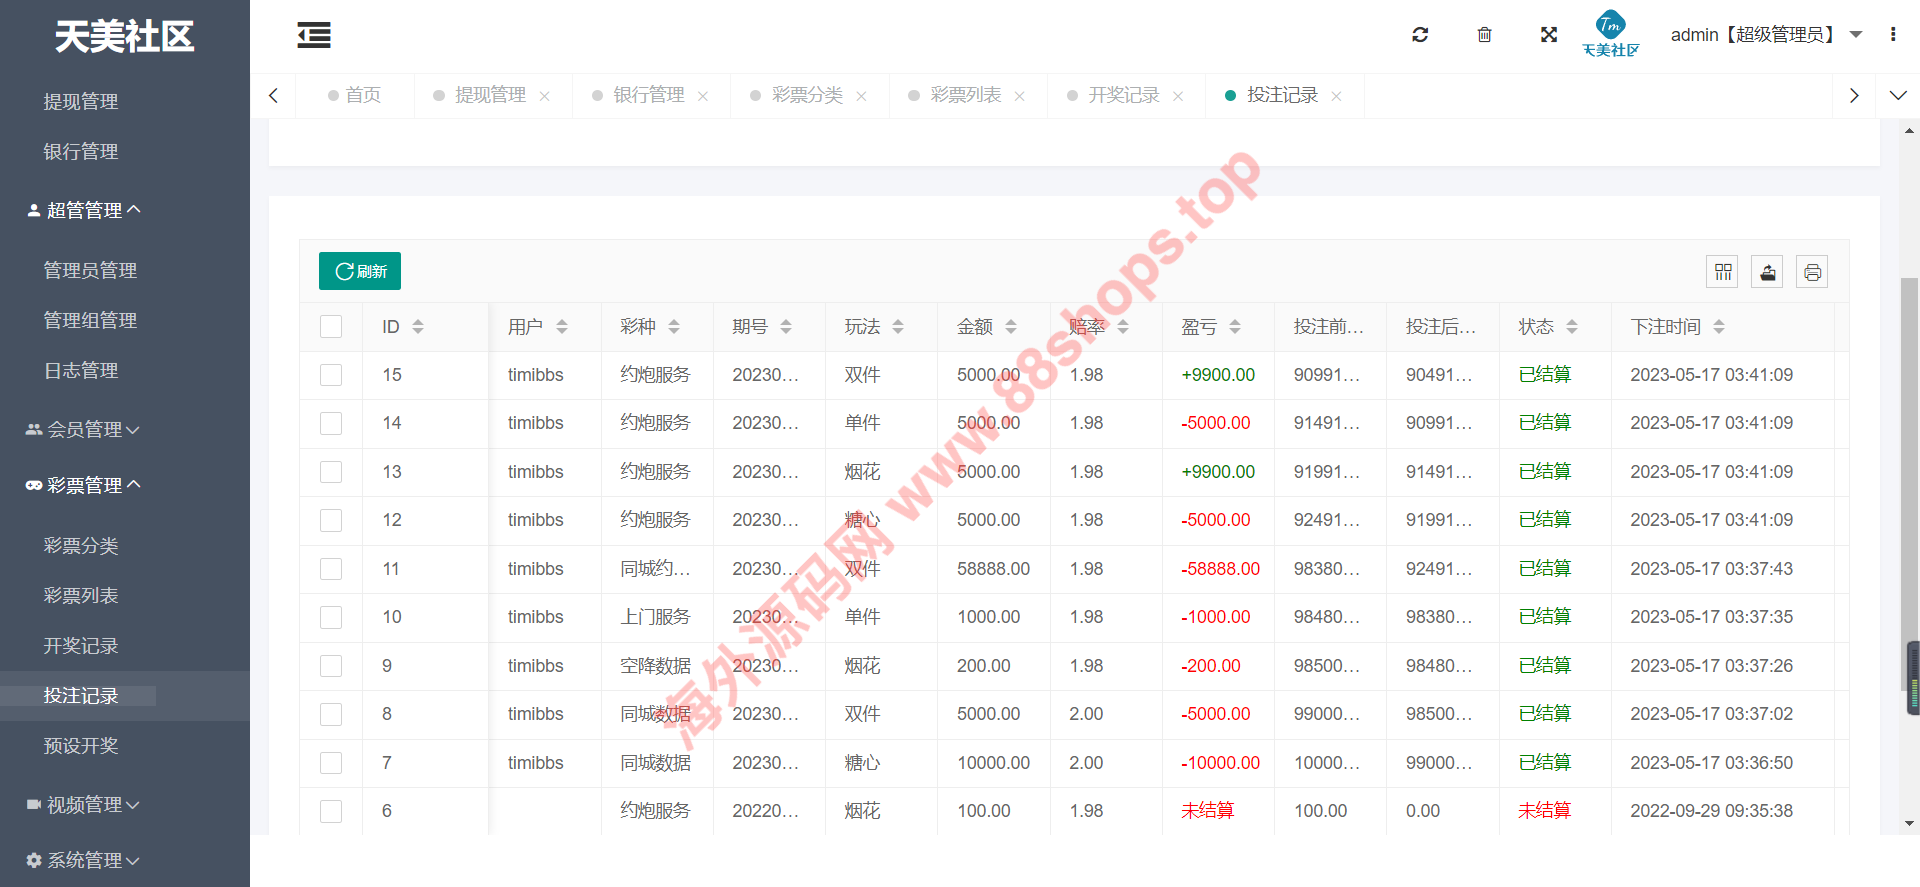Image resolution: width=1920 pixels, height=887 pixels.
Task: Click the refresh page icon in header
Action: point(1419,35)
